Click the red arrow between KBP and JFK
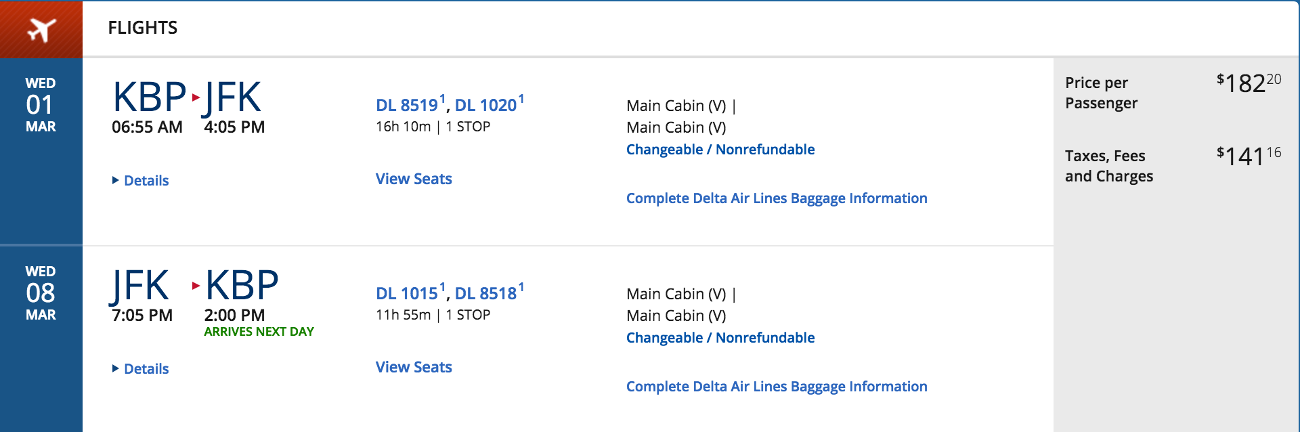1300x432 pixels. pos(196,98)
